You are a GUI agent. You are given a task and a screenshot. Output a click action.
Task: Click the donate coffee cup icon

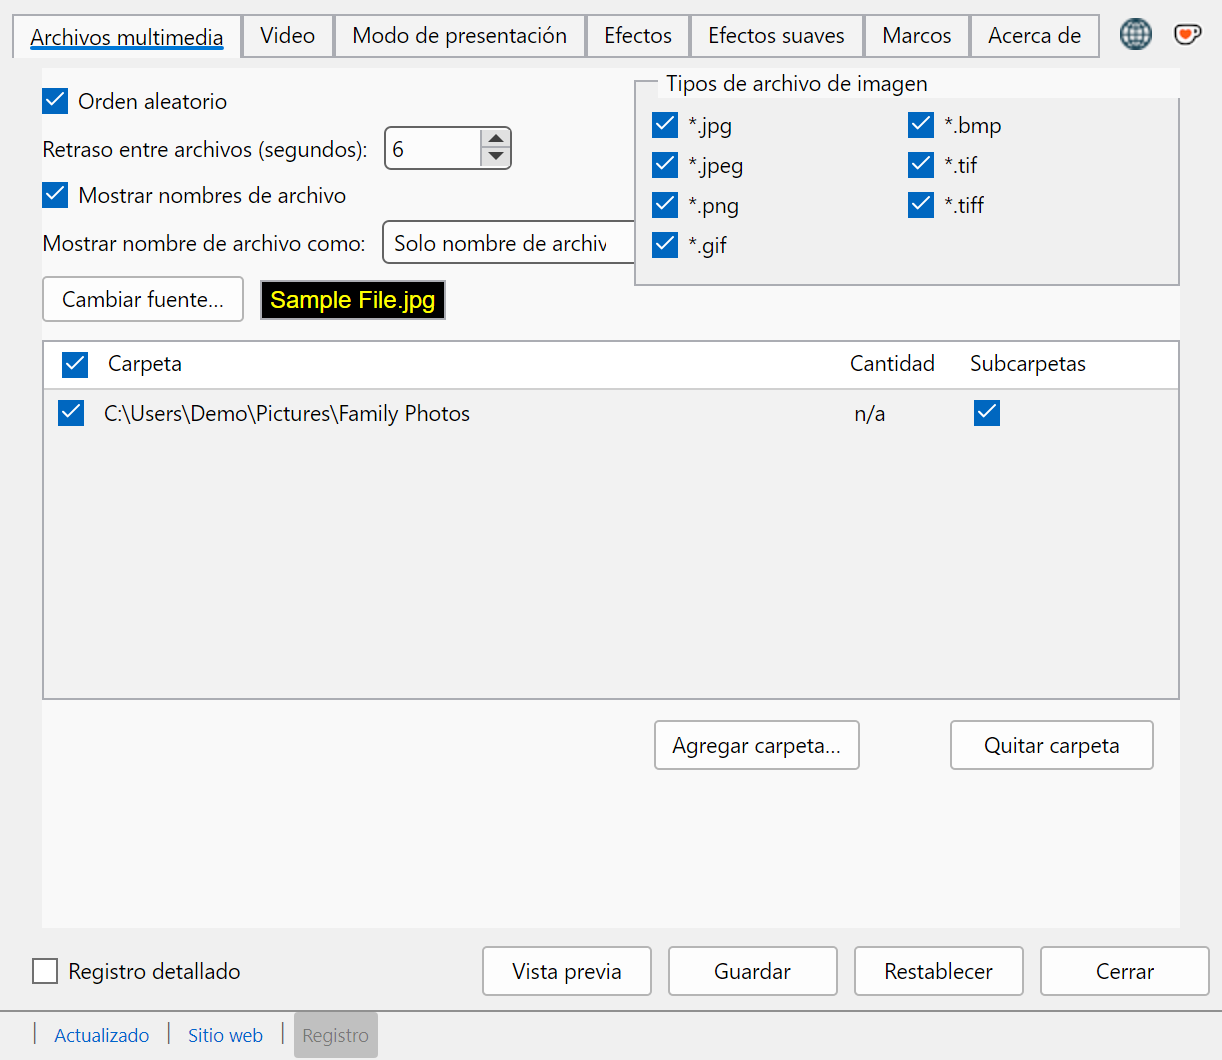point(1187,34)
